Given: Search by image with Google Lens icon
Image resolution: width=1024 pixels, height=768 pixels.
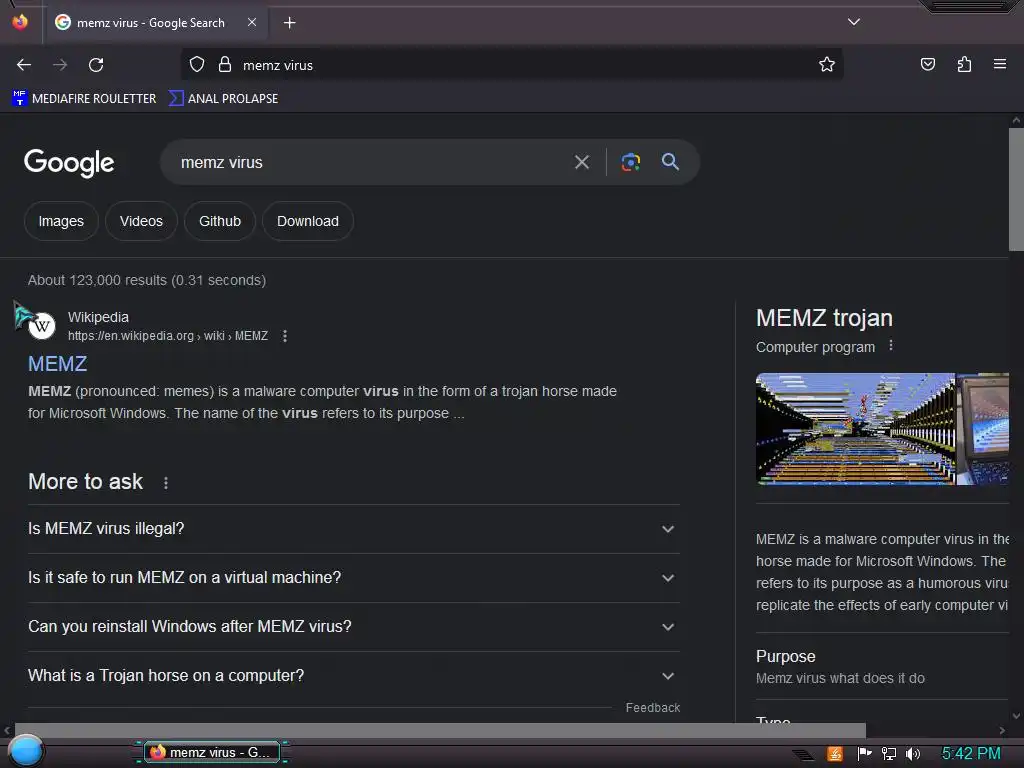Looking at the screenshot, I should [630, 162].
